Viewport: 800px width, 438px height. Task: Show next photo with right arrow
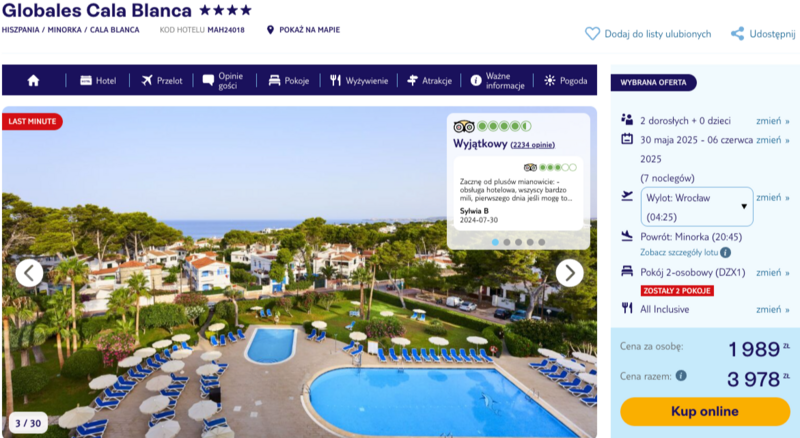[569, 273]
